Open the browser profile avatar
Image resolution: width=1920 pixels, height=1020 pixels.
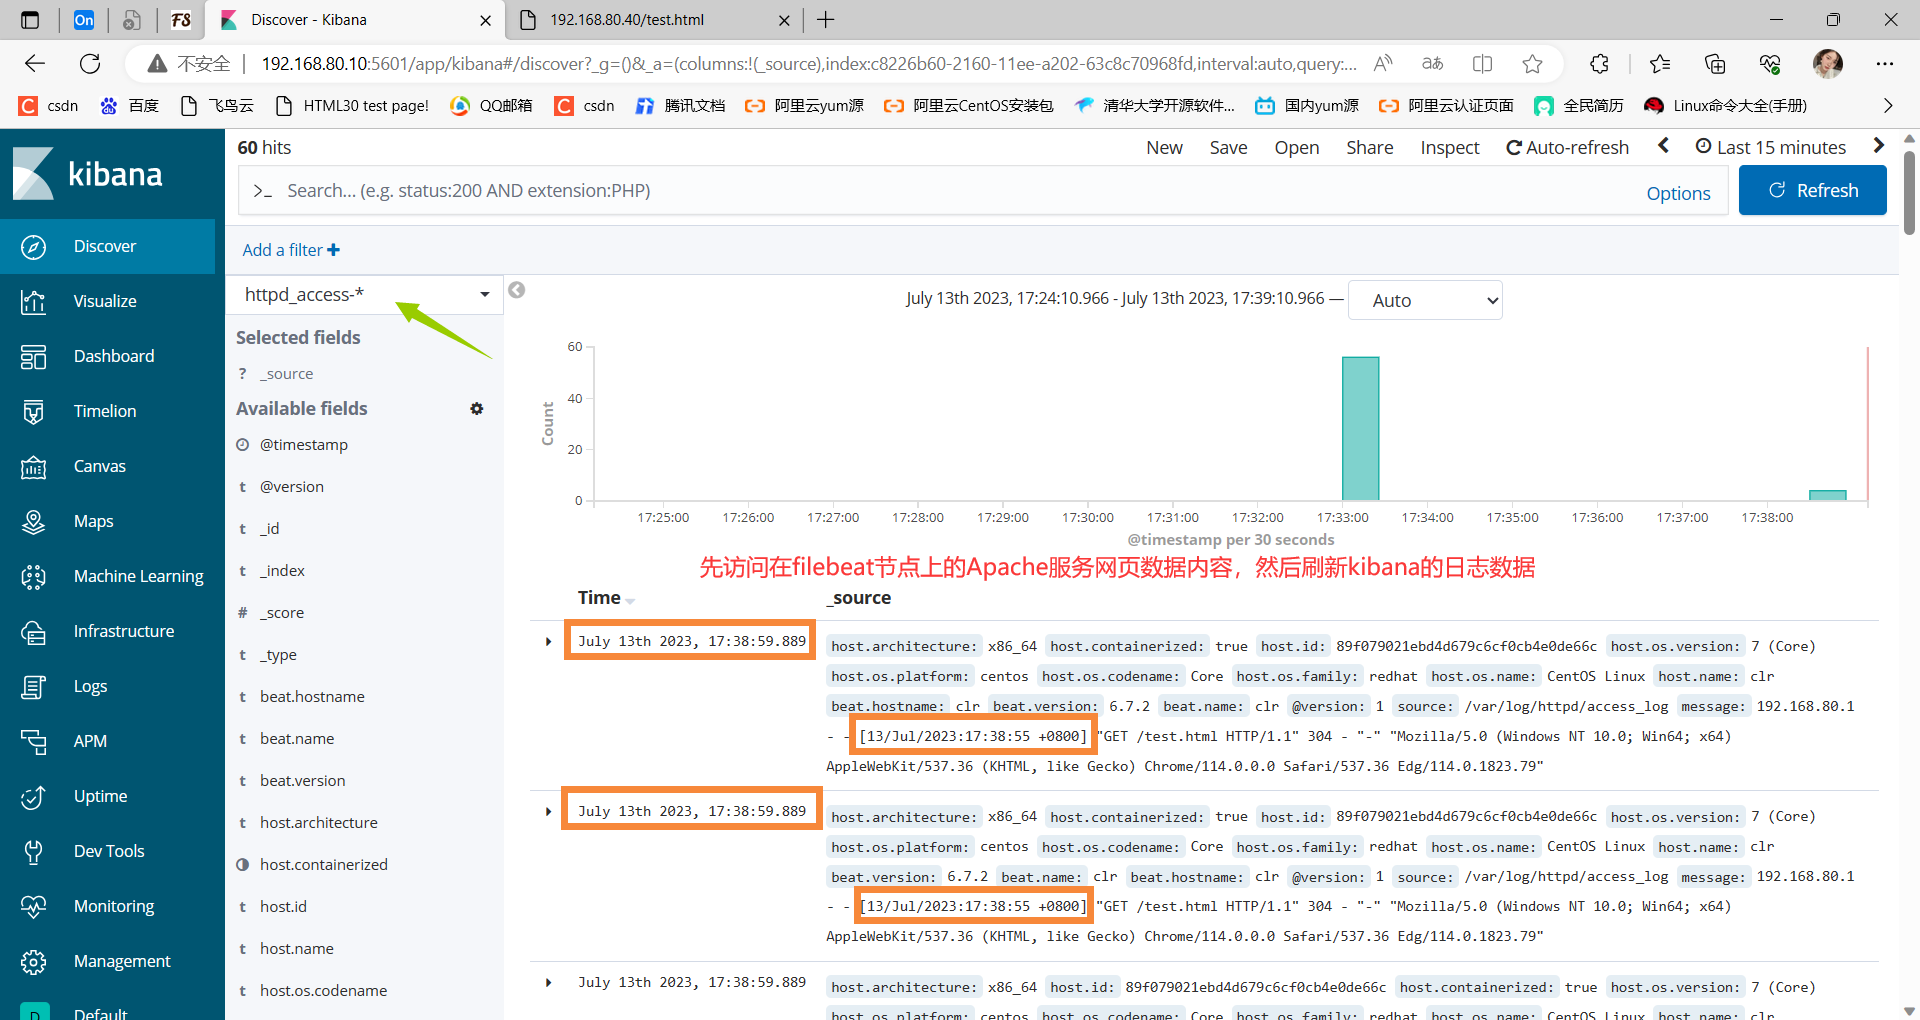click(1828, 64)
